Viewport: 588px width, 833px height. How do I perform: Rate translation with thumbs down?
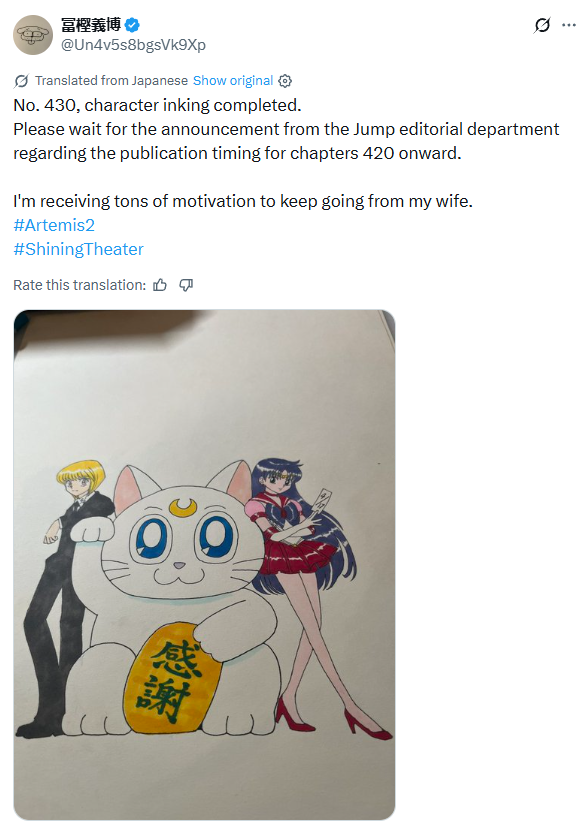[186, 285]
